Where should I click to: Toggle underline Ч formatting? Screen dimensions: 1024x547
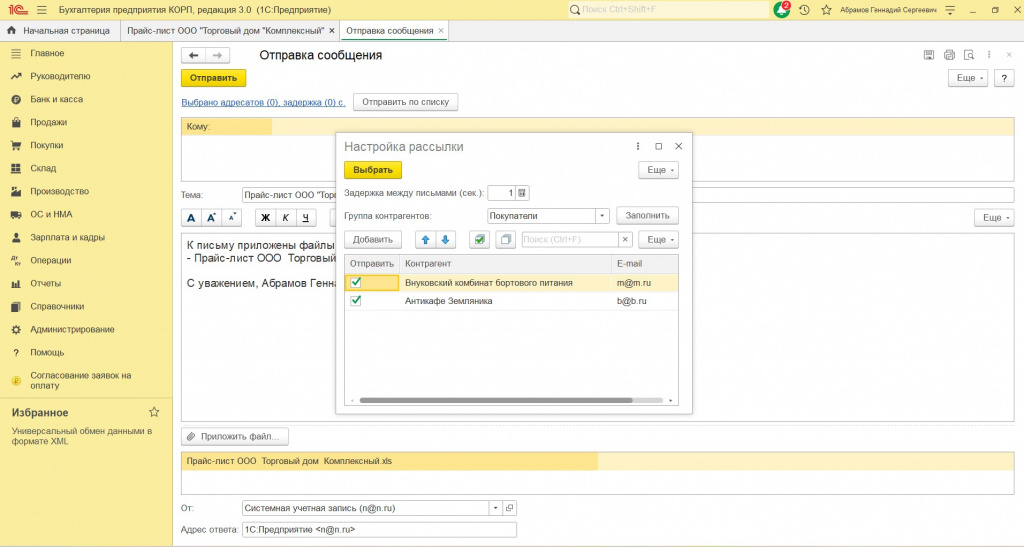[306, 217]
